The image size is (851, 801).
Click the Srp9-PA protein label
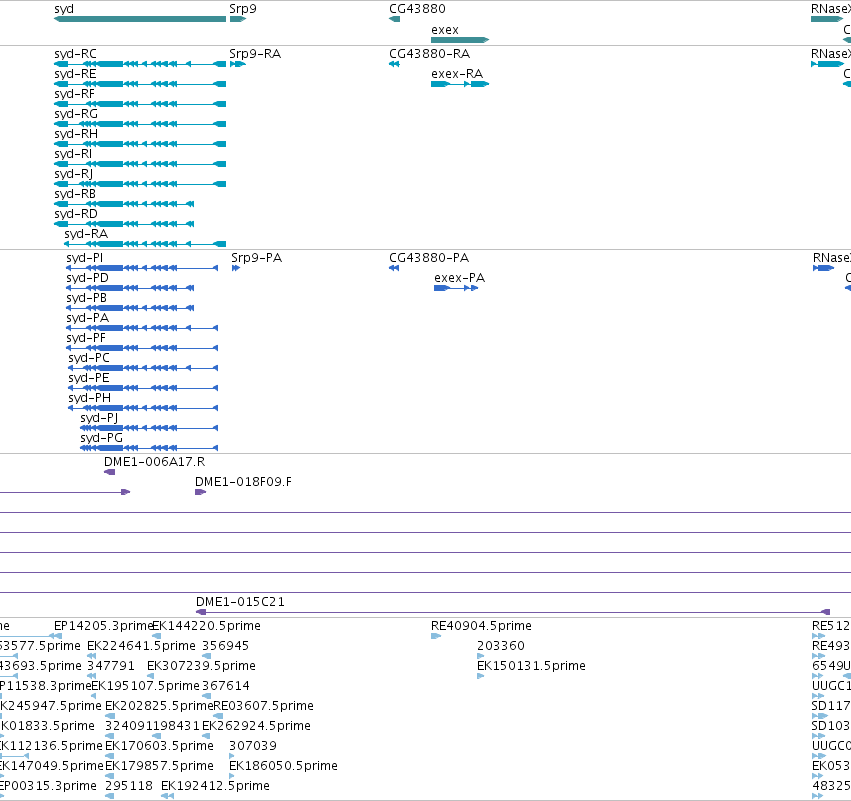[x=257, y=258]
